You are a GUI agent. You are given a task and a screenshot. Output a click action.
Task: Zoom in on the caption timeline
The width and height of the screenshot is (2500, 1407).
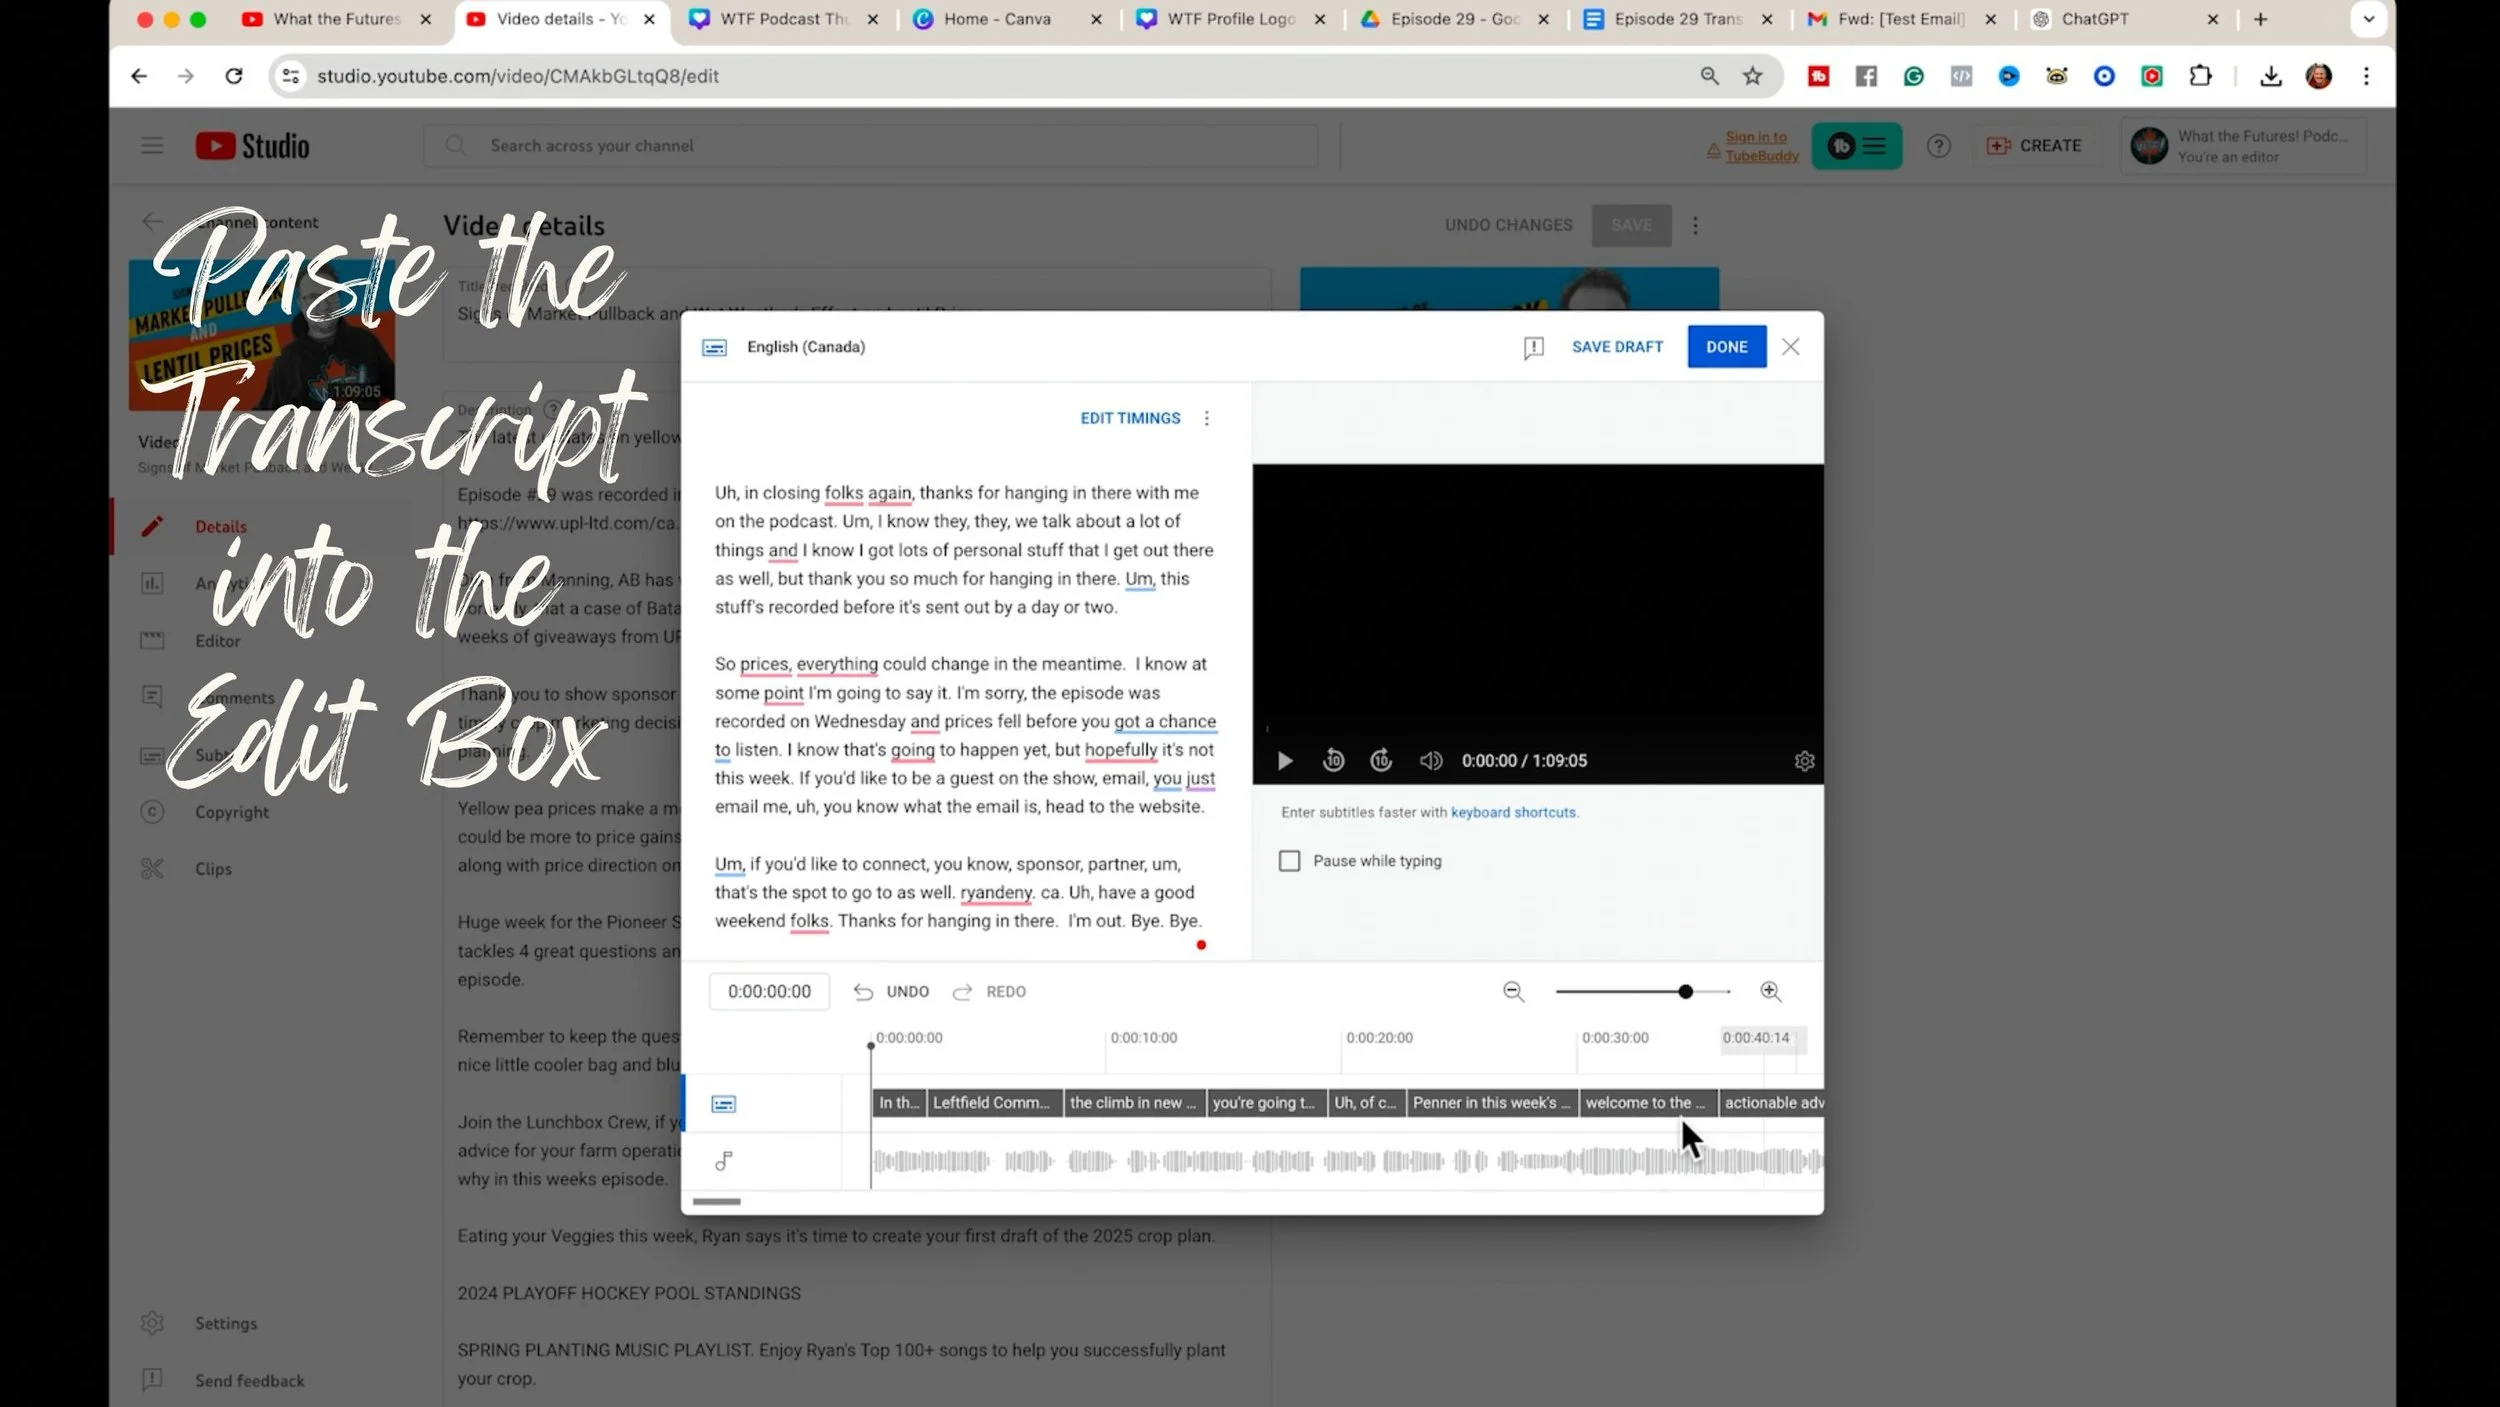[1770, 991]
